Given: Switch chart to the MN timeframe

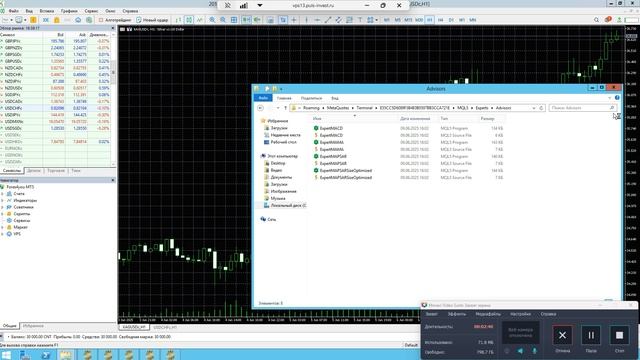Looking at the screenshot, I should click(x=473, y=20).
